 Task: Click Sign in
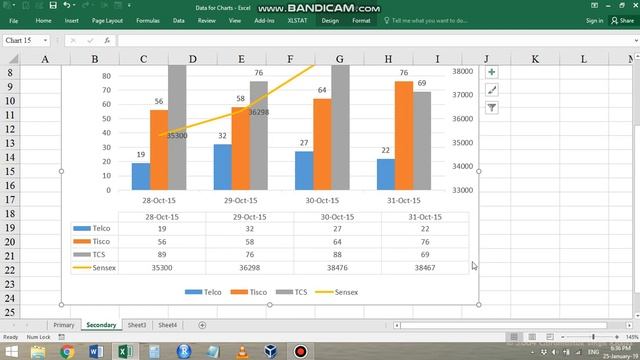click(594, 20)
